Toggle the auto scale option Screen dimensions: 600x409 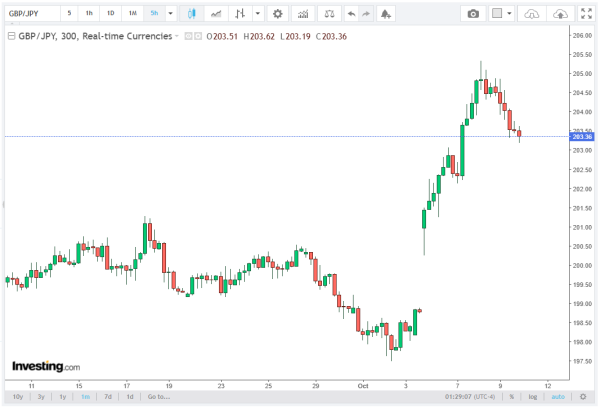(557, 396)
